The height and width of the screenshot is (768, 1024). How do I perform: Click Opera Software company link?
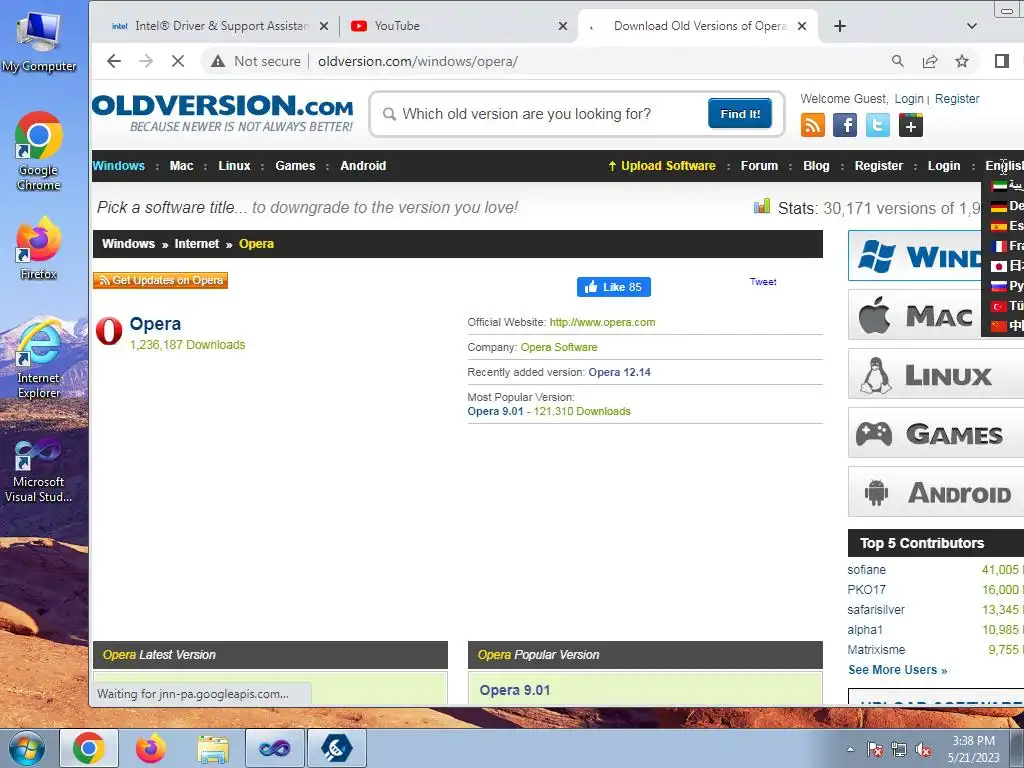click(559, 347)
